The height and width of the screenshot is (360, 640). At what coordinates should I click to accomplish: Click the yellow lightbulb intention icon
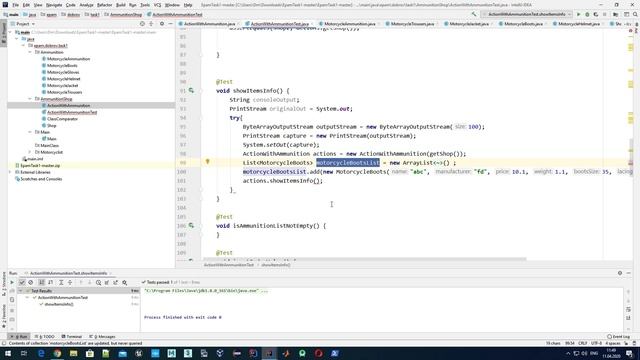pyautogui.click(x=207, y=162)
